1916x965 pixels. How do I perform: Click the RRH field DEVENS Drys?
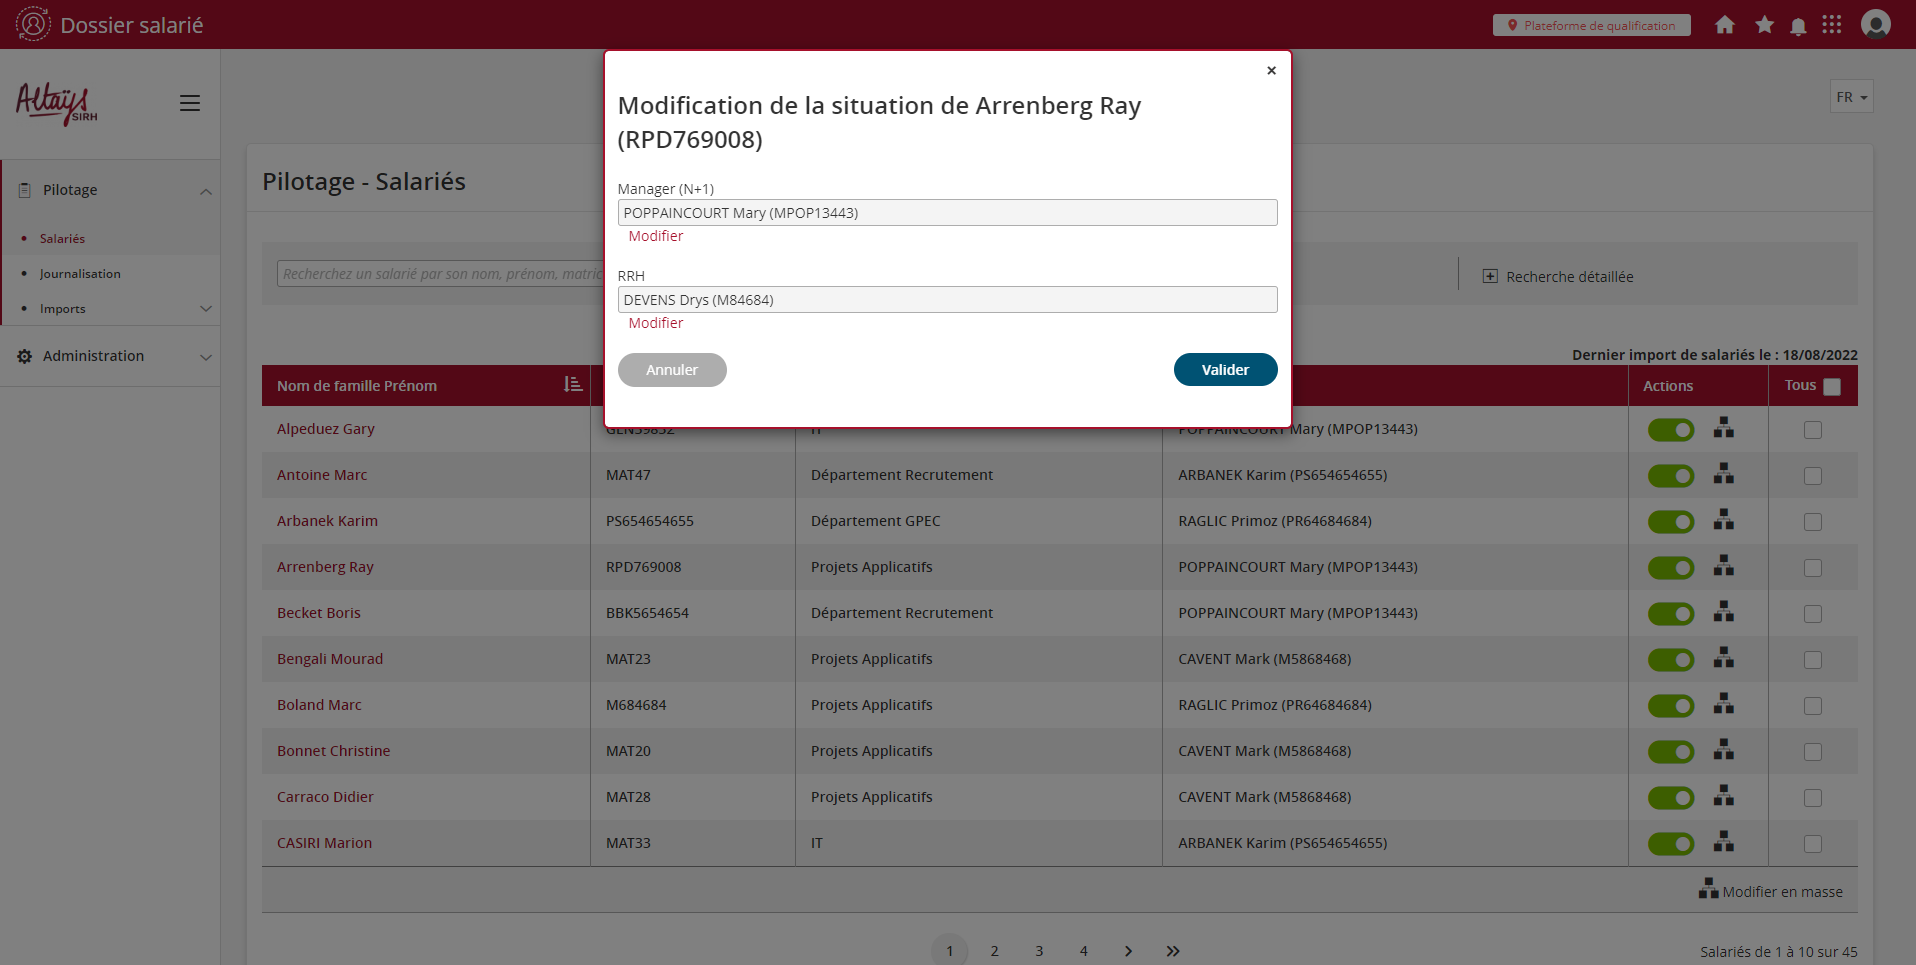[x=946, y=300]
